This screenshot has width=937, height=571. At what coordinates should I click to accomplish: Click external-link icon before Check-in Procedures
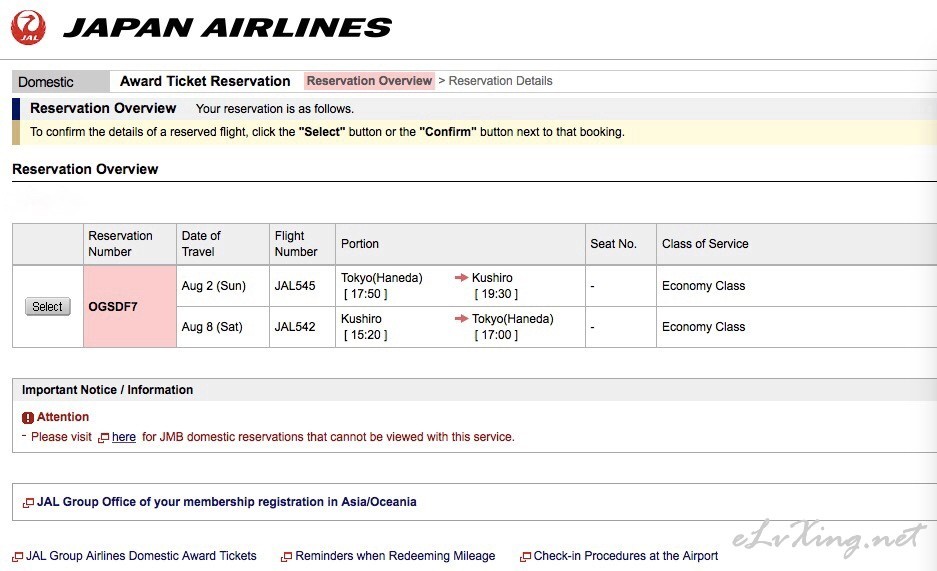525,557
